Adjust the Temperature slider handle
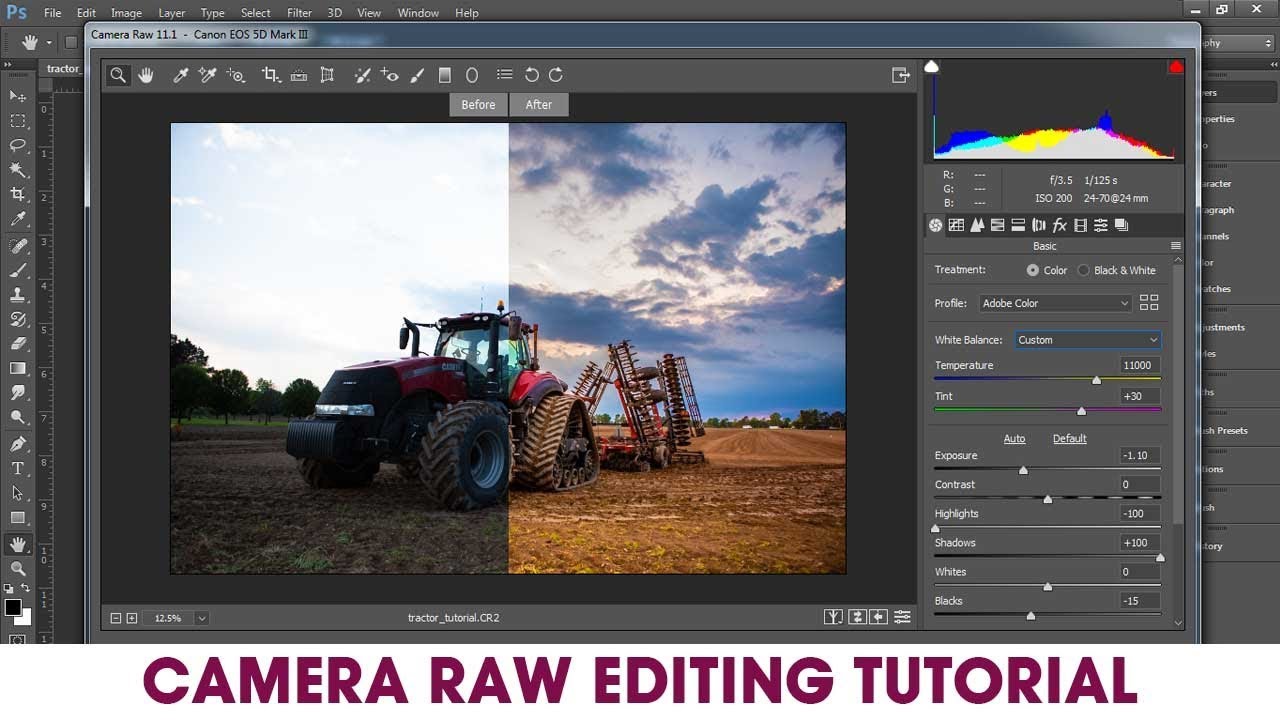Viewport: 1280px width, 720px height. pos(1096,380)
